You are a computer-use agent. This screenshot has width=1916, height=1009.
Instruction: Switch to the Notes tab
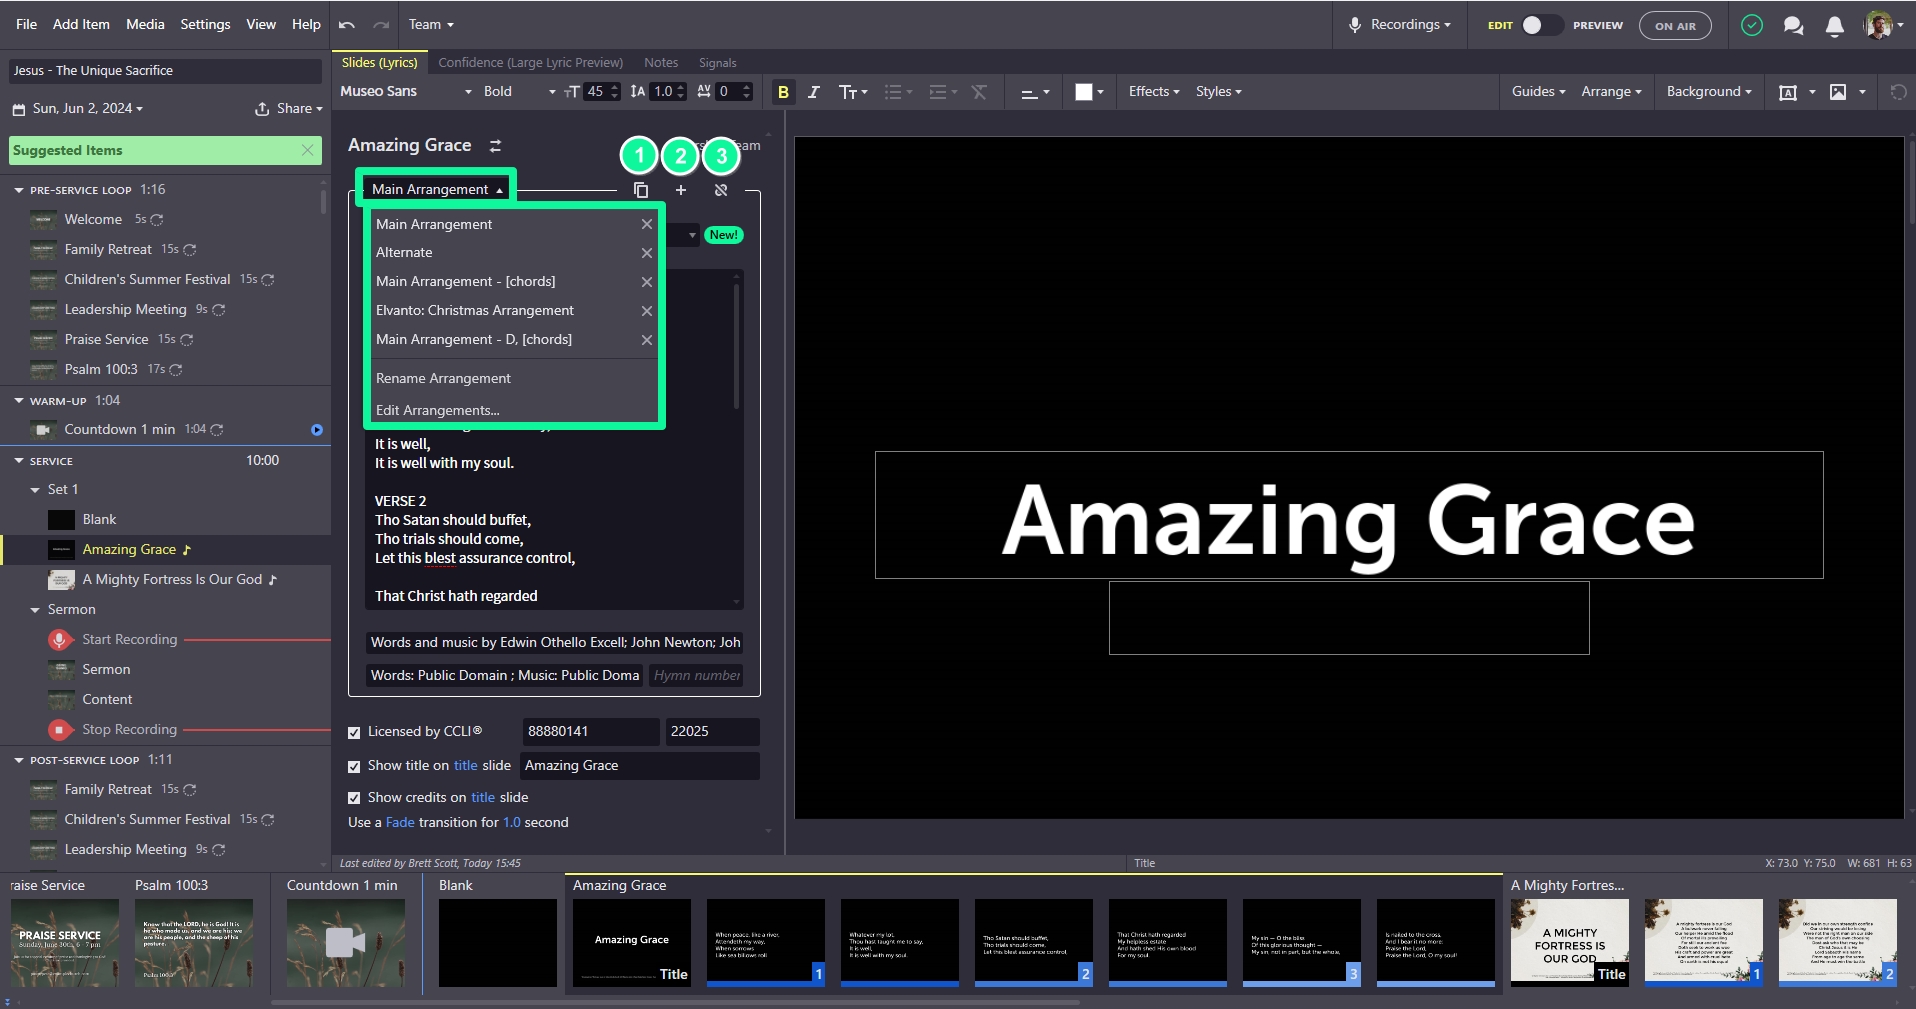point(660,63)
